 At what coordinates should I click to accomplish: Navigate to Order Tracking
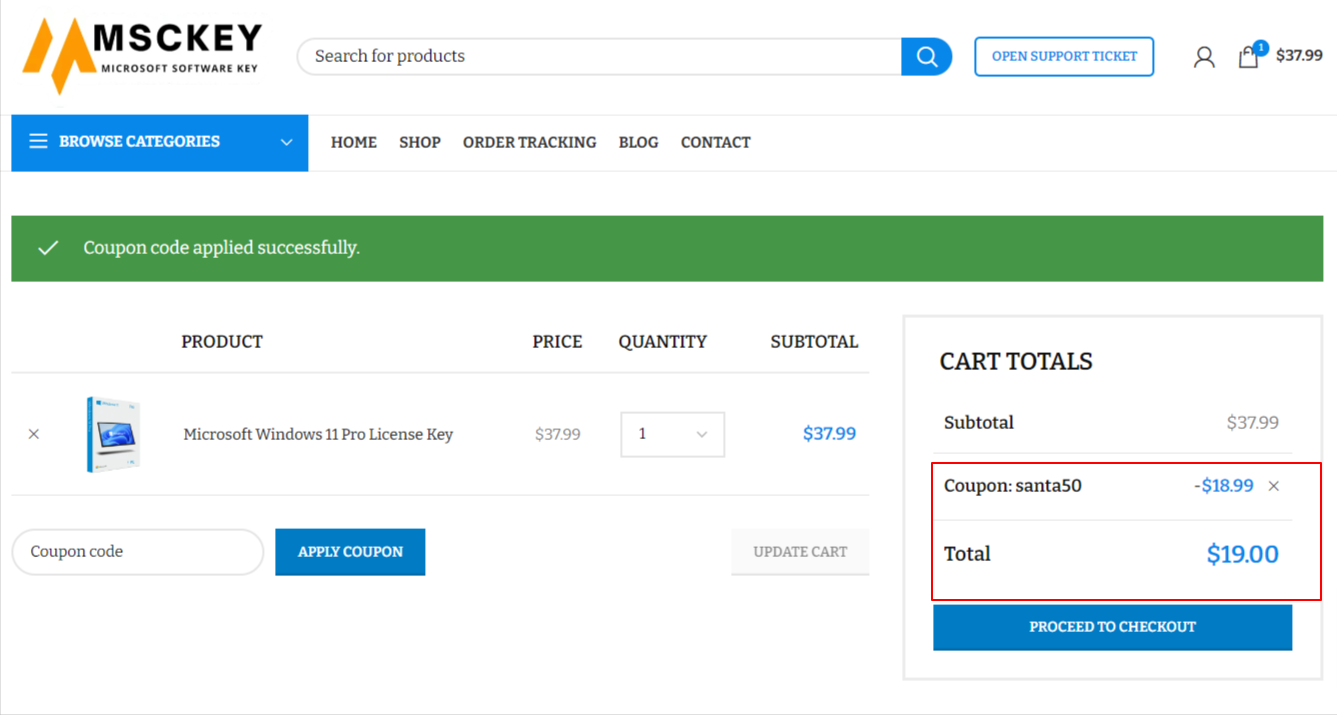(529, 142)
